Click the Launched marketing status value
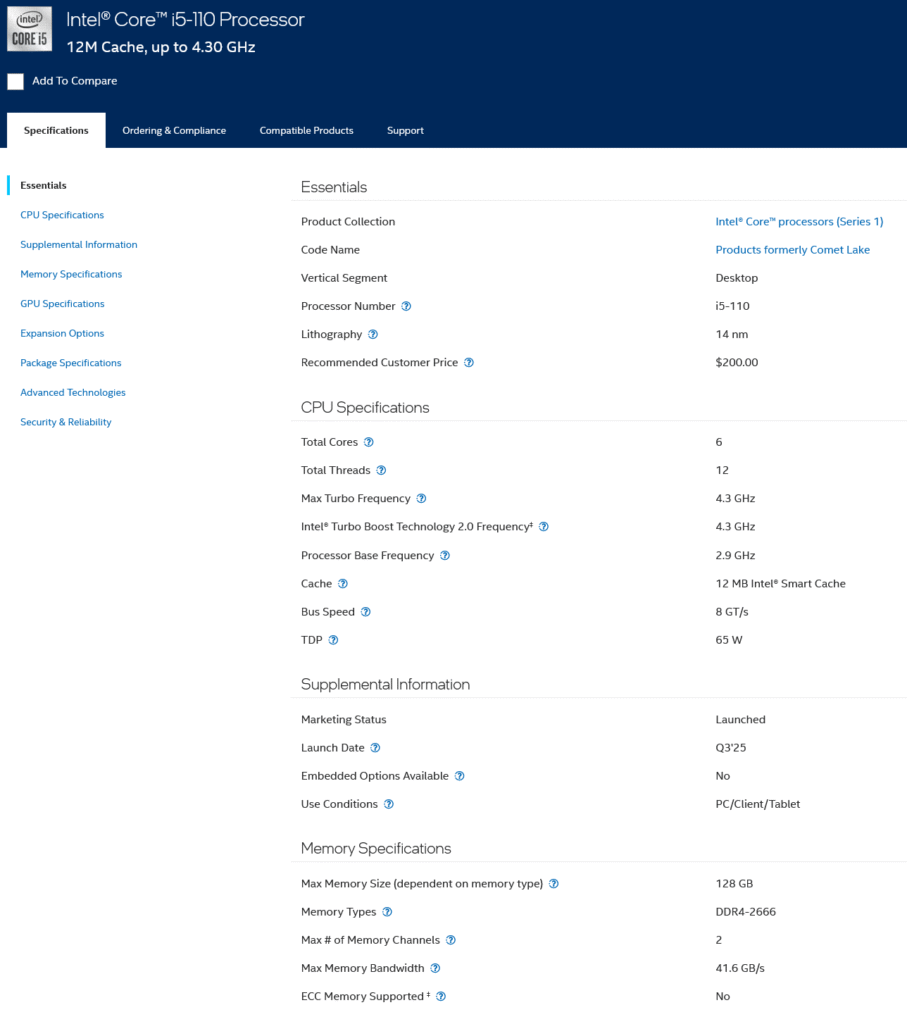 coord(740,720)
